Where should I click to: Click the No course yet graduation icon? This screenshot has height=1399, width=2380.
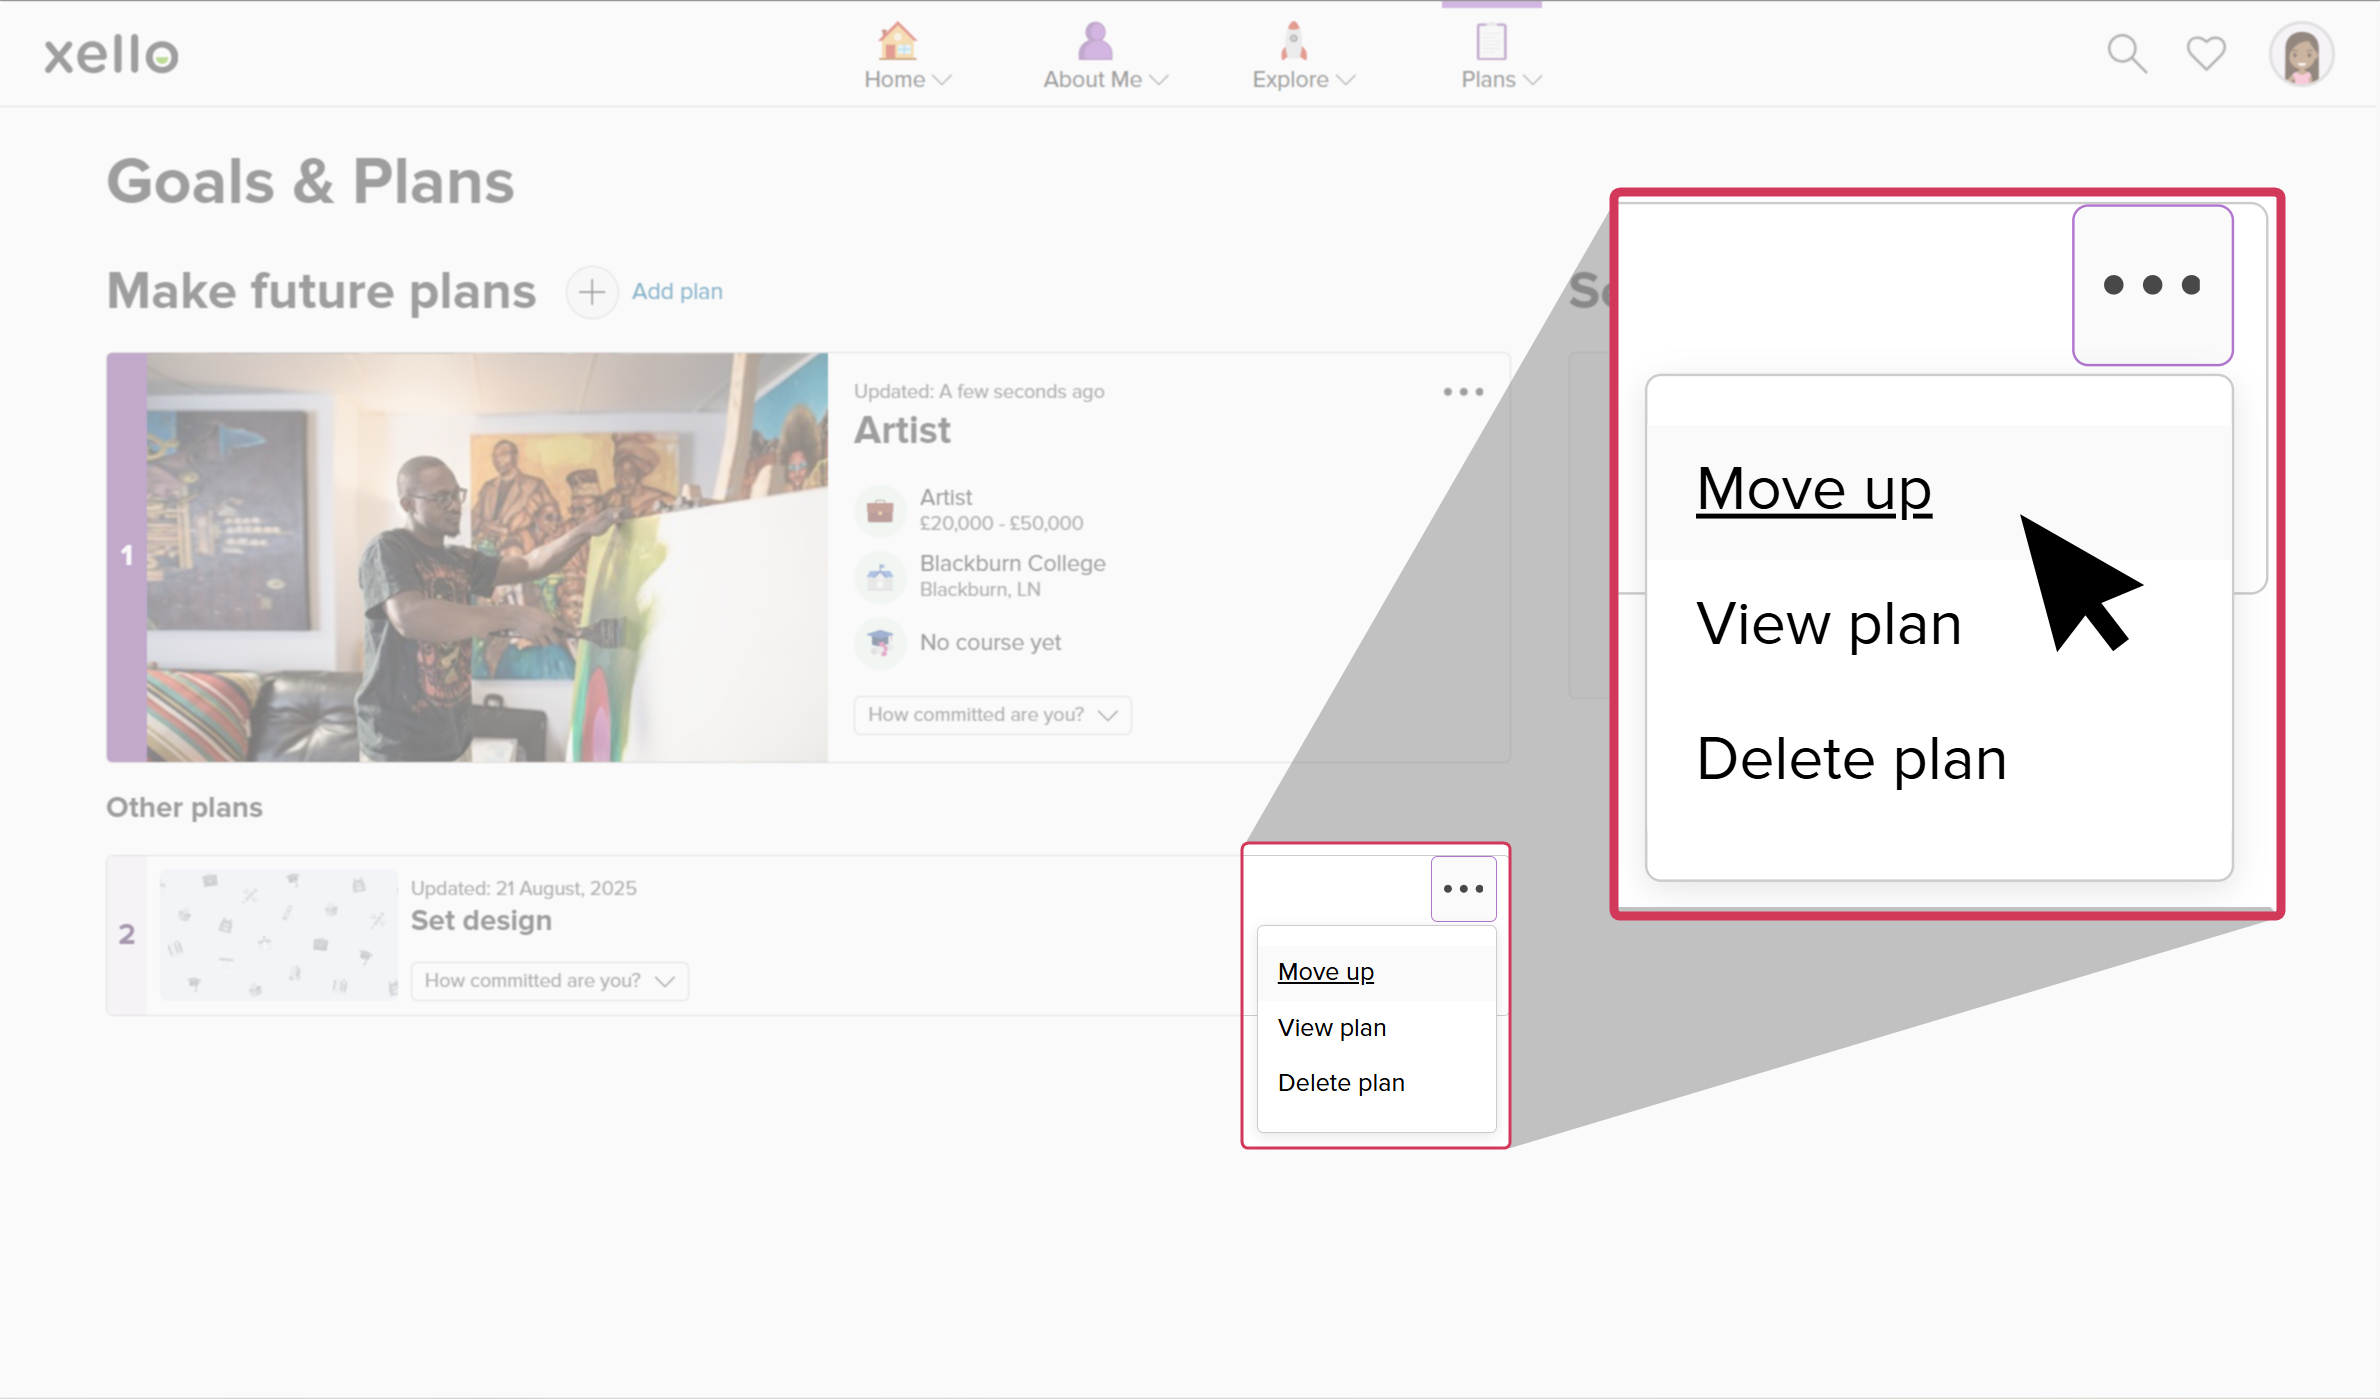click(880, 642)
